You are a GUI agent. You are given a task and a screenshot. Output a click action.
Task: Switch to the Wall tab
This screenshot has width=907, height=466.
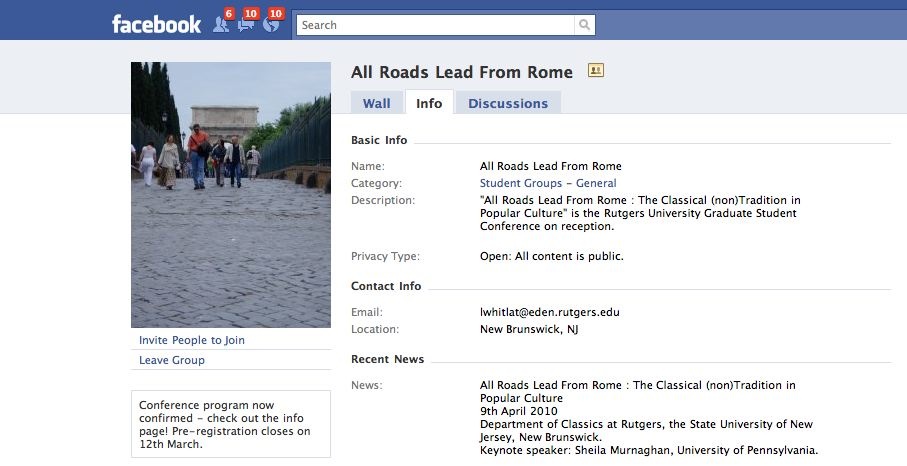(x=377, y=103)
